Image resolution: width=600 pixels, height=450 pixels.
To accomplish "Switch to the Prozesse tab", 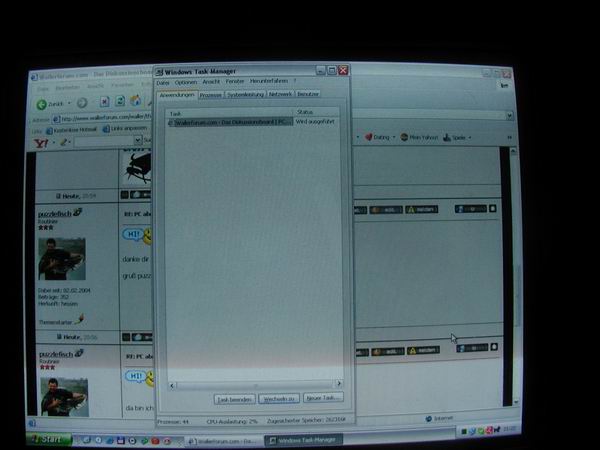I will pos(210,95).
